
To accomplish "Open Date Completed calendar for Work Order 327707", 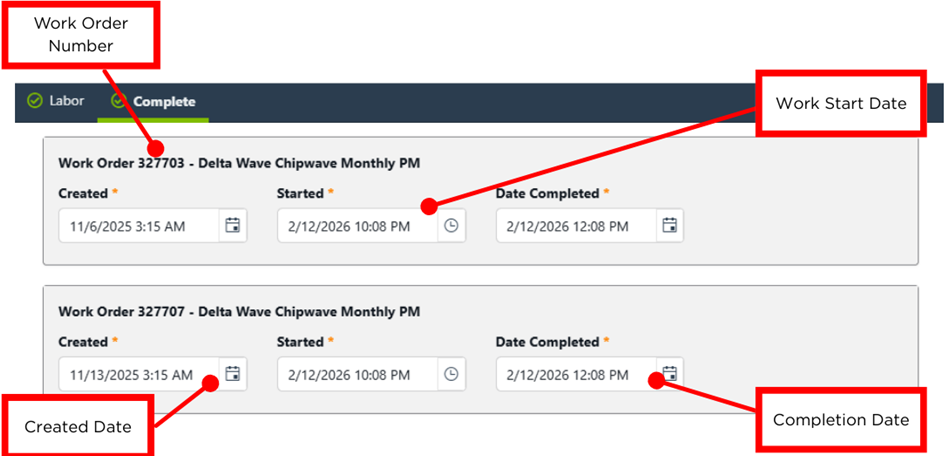I will point(670,374).
